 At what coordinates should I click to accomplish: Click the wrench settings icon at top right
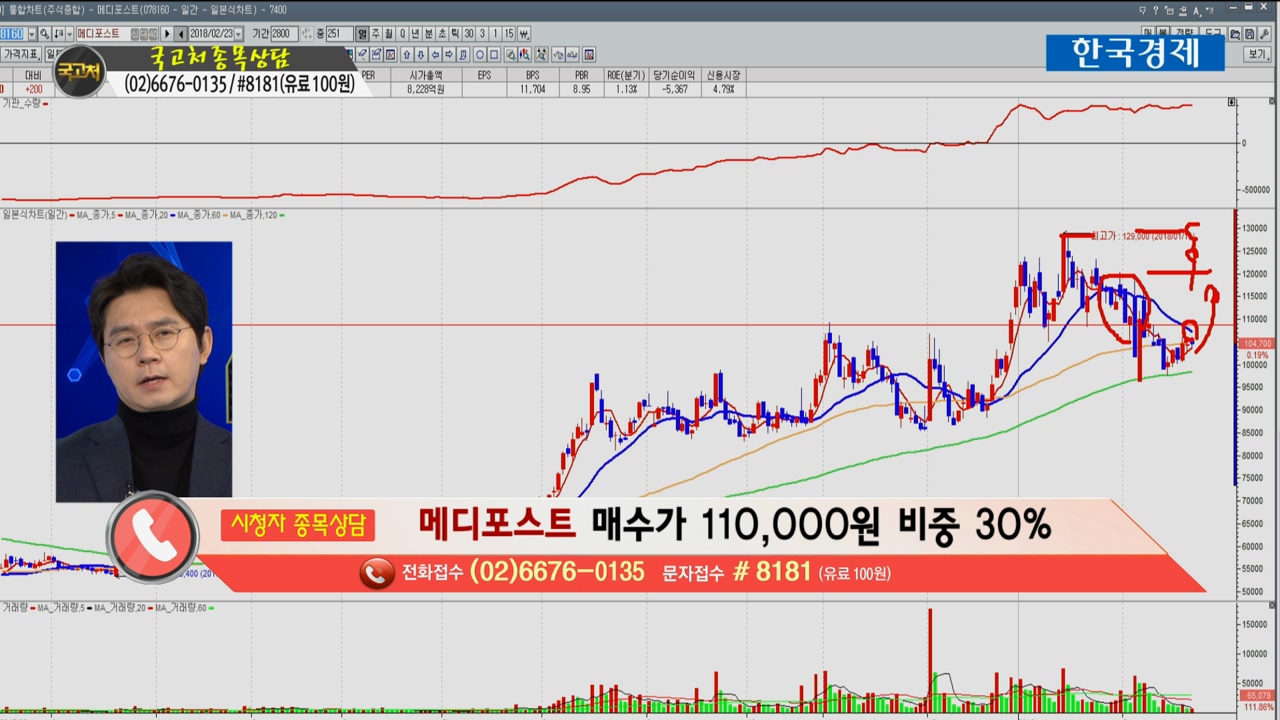point(1264,34)
